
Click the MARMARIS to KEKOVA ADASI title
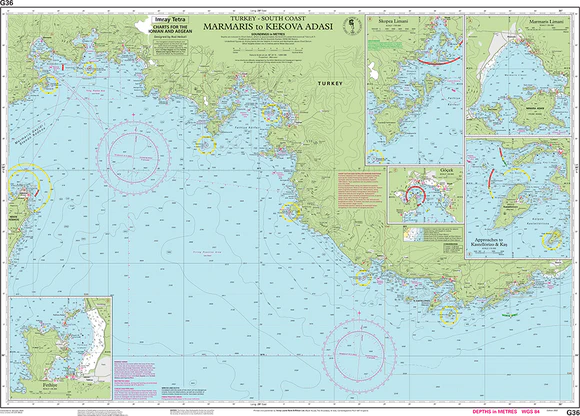click(268, 27)
